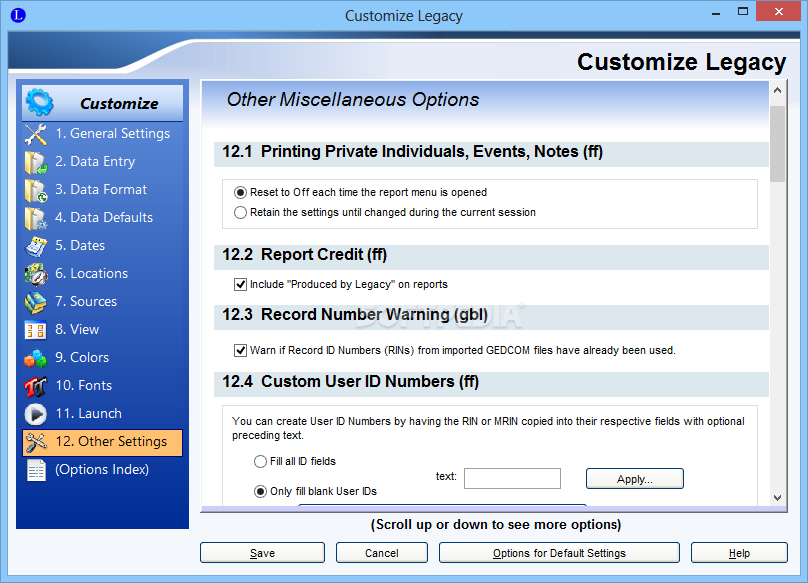
Task: Open 2. Data Entry section
Action: (95, 161)
